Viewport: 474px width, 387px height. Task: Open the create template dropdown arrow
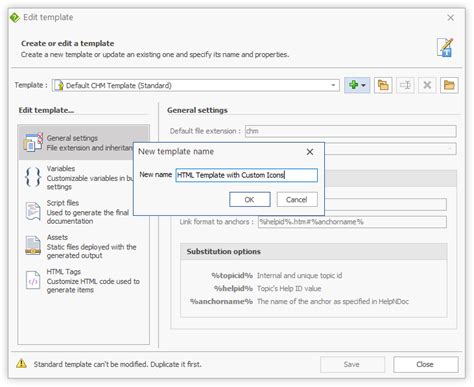pyautogui.click(x=364, y=86)
